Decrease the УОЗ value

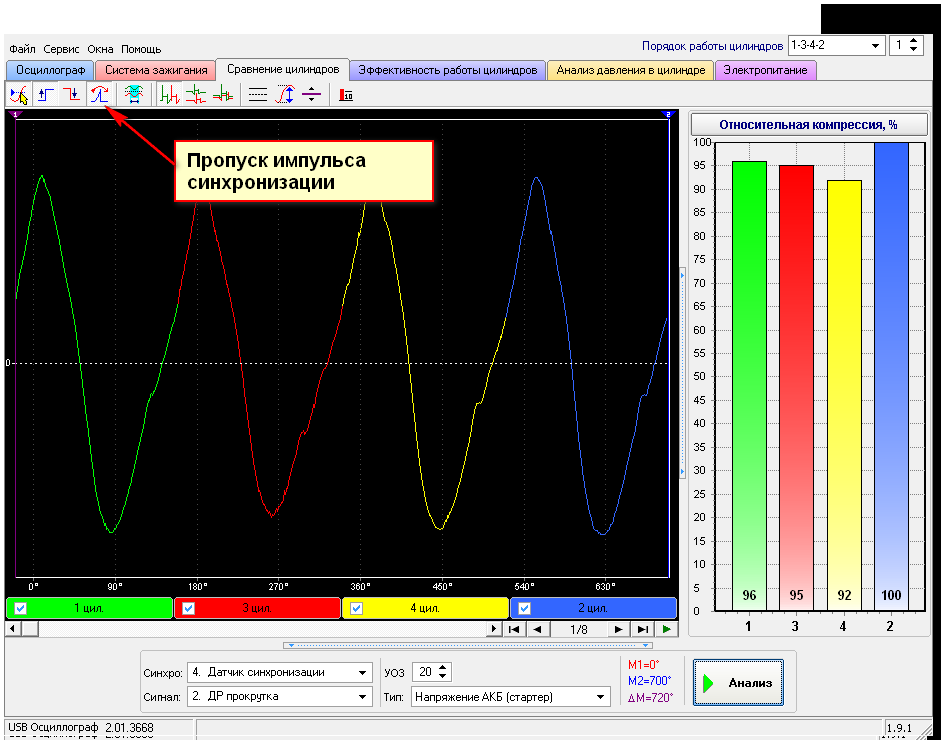(443, 676)
